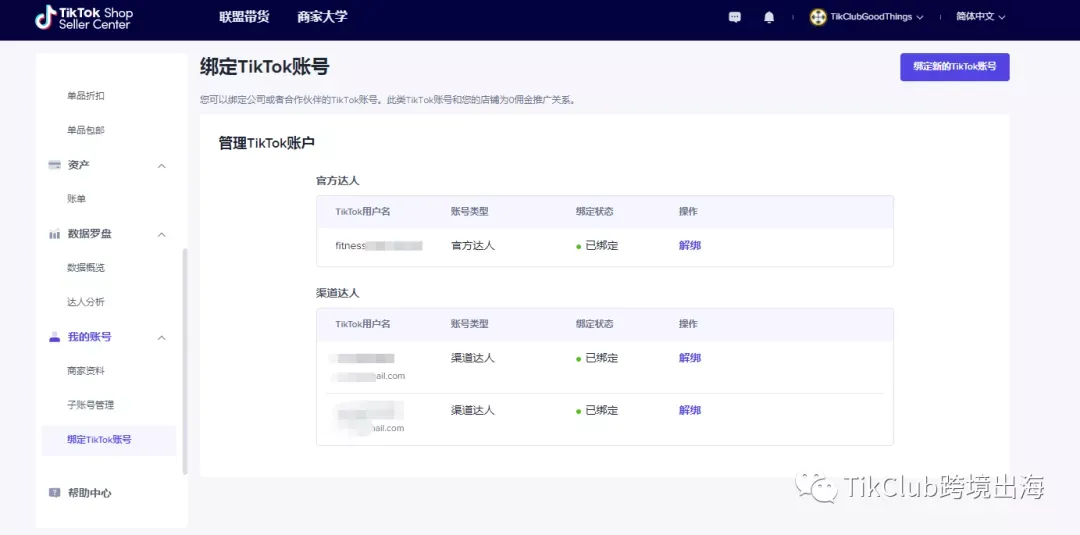Click the 帮助中心 question icon

(54, 493)
